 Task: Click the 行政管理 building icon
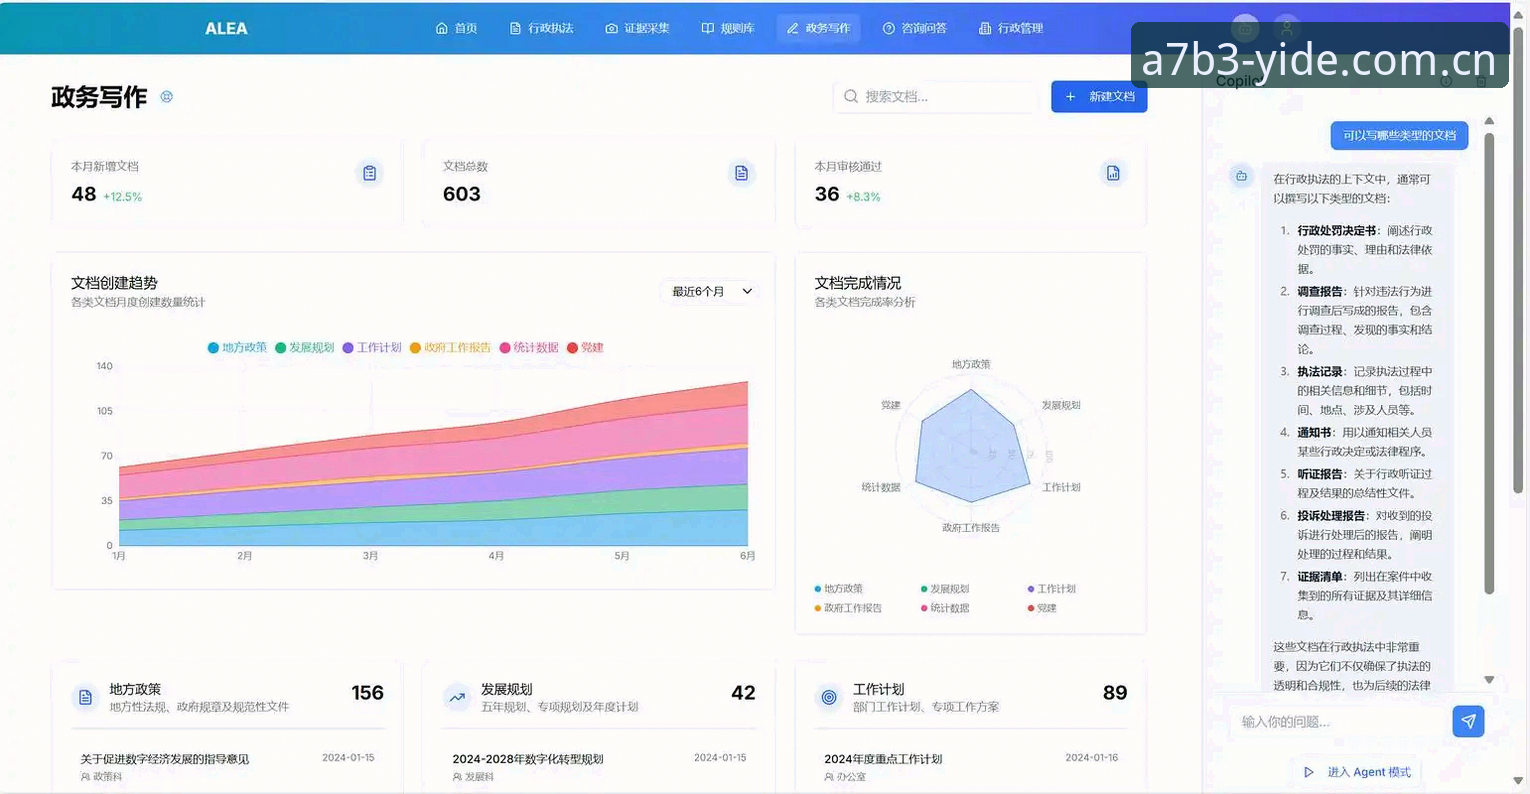coord(985,28)
